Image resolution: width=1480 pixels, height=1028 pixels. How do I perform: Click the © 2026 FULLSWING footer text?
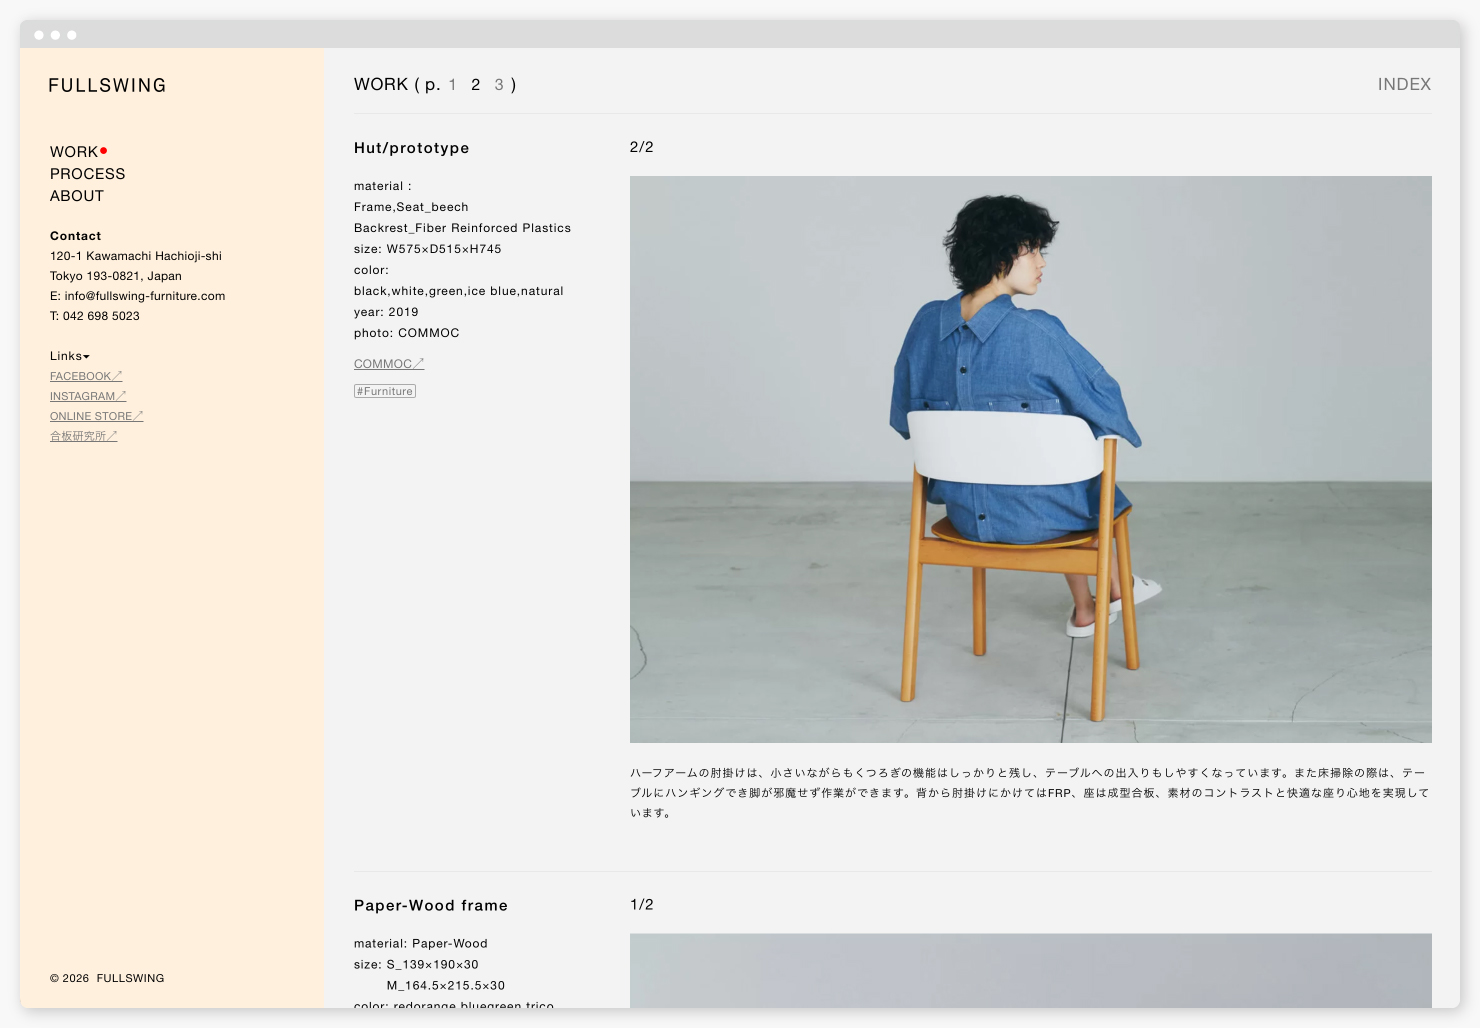point(107,978)
